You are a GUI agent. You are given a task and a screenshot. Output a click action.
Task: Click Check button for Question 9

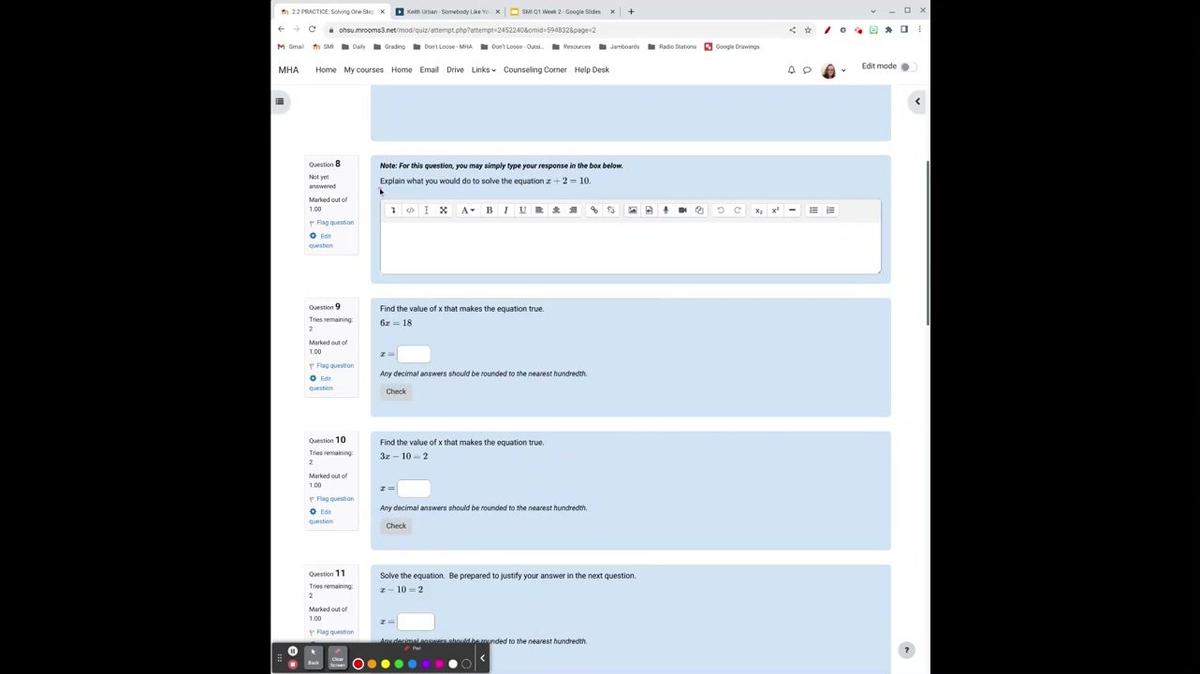(x=396, y=392)
